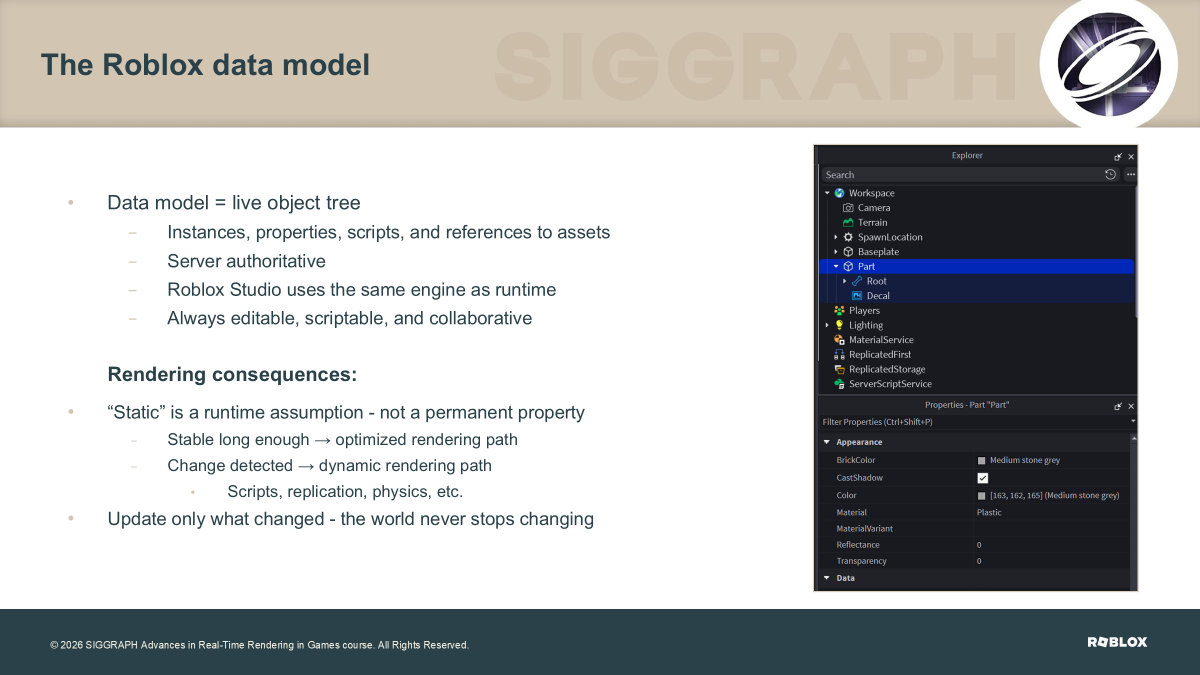Expand the Baseplate node
This screenshot has height=675, width=1200.
[836, 252]
